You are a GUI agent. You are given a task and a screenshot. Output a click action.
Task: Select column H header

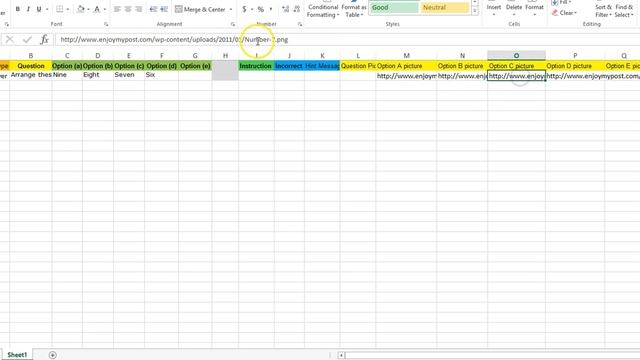[225, 56]
